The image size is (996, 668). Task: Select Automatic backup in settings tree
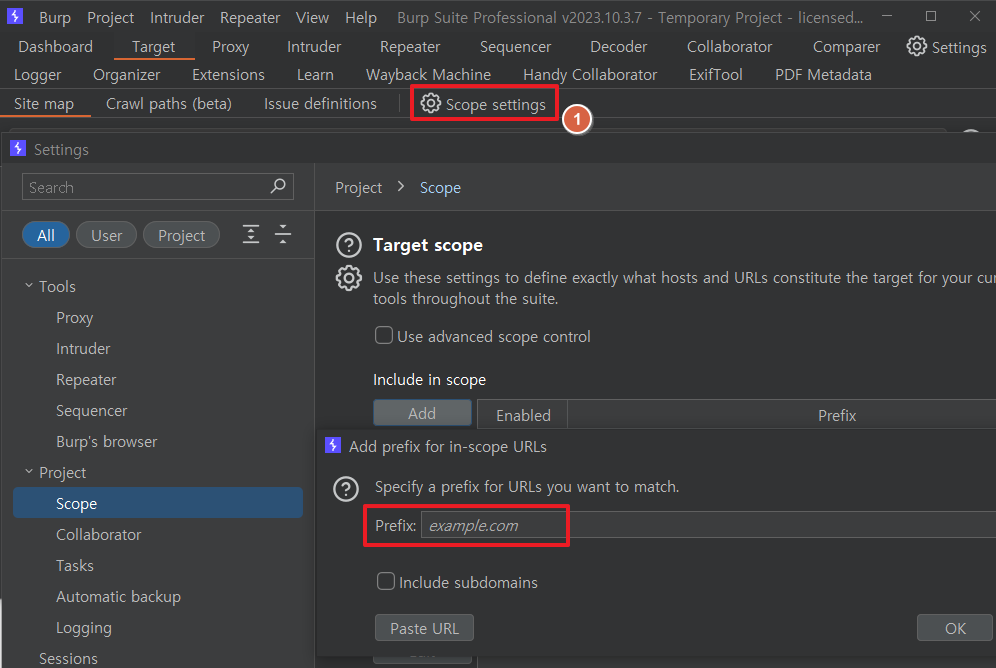[x=118, y=596]
